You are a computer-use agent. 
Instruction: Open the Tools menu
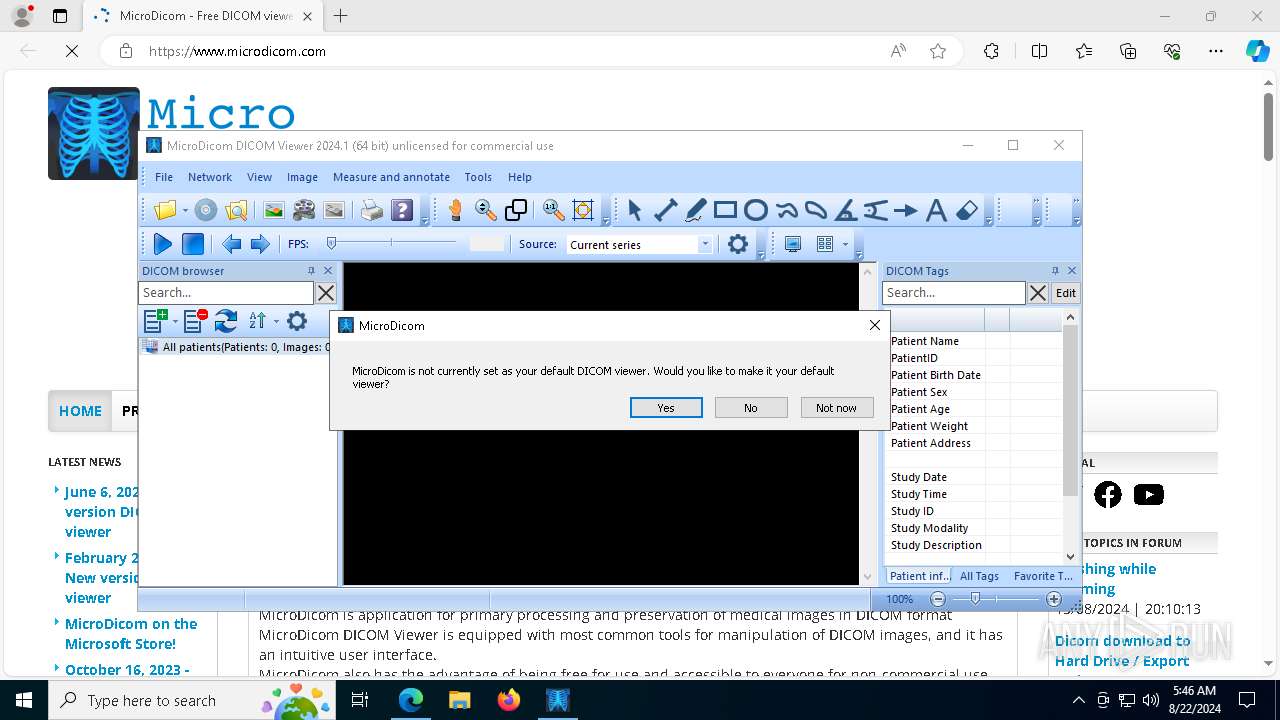(x=478, y=177)
